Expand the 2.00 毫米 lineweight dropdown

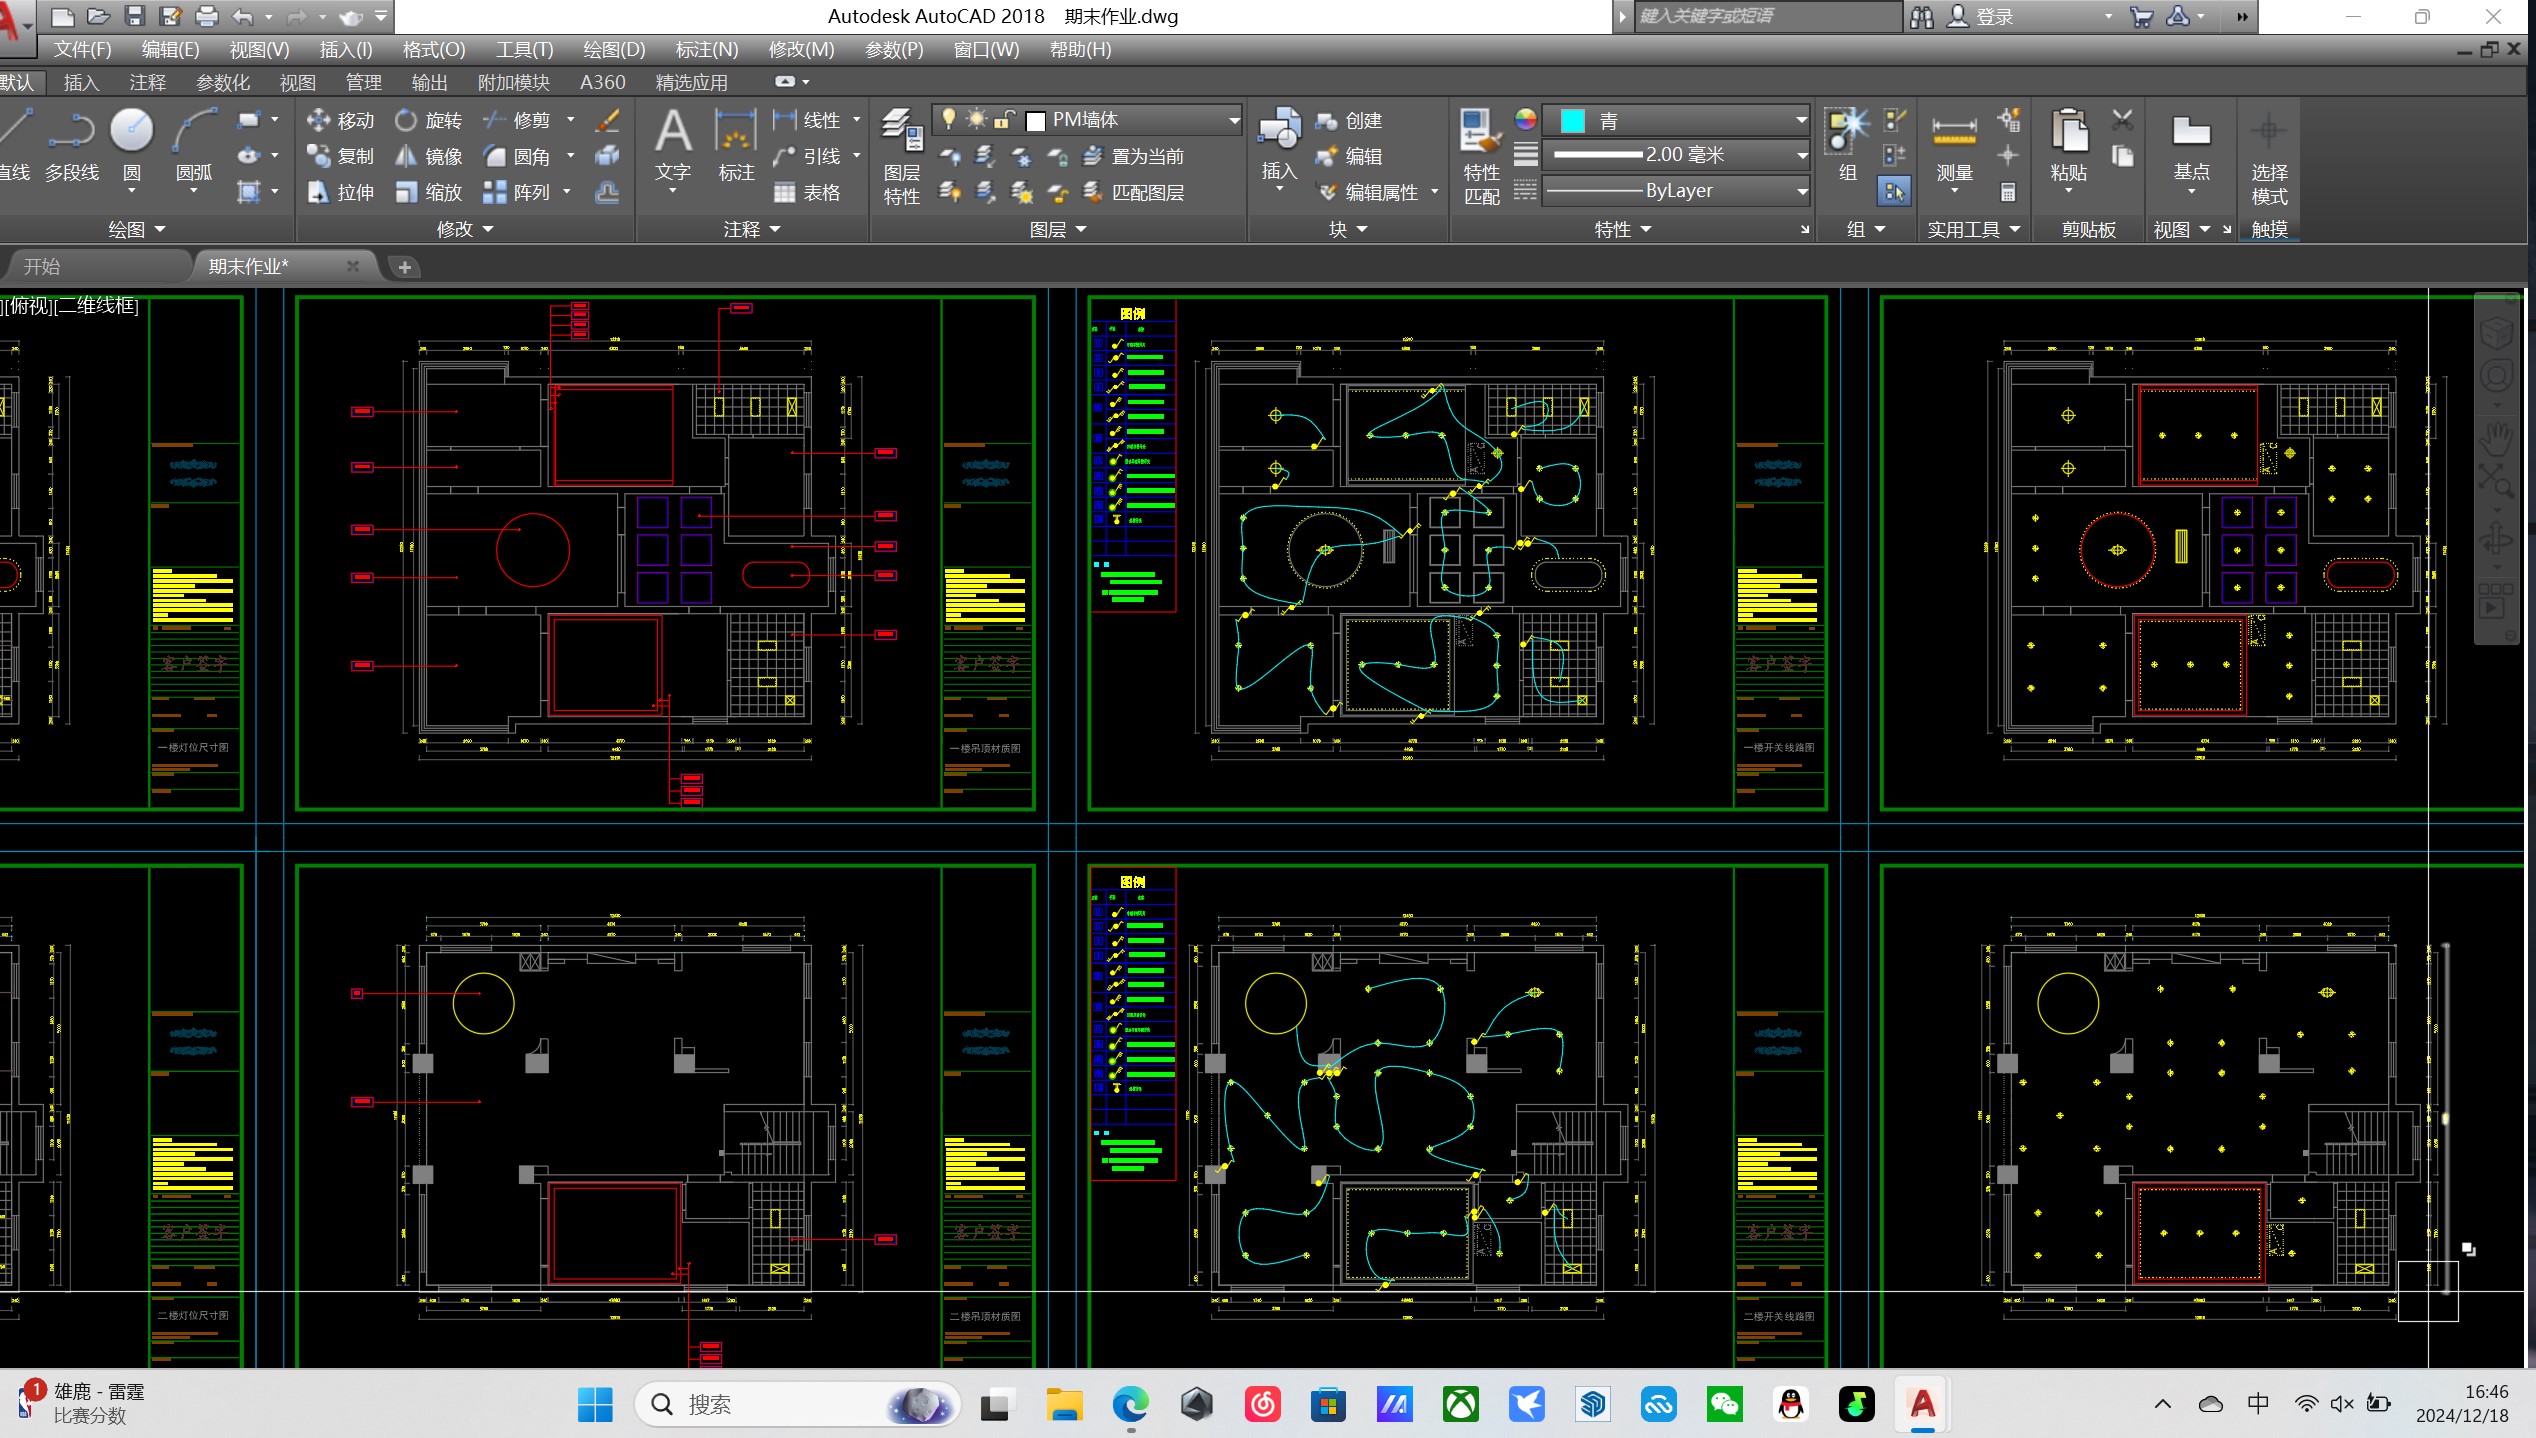point(1801,155)
